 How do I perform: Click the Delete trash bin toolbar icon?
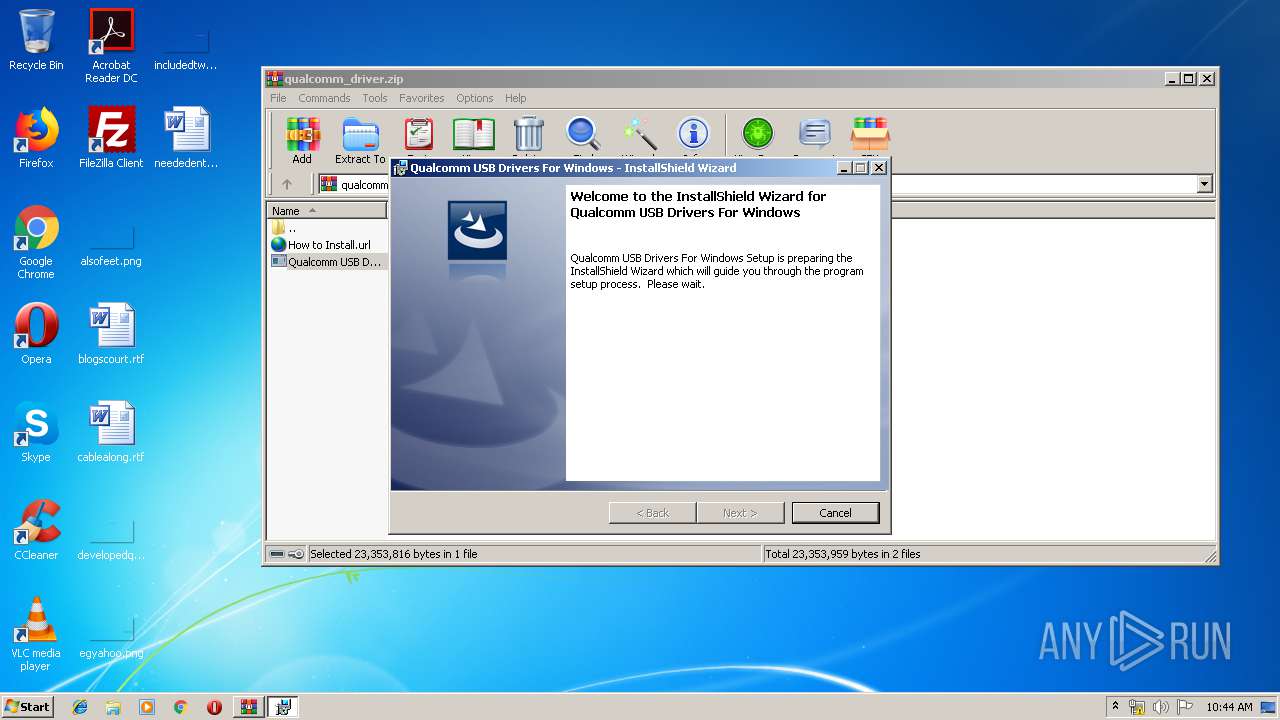528,134
